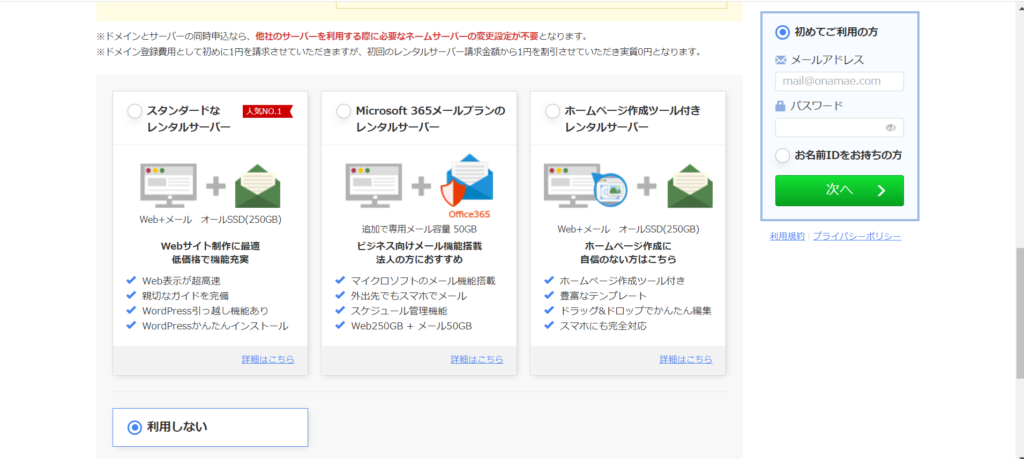This screenshot has height=459, width=1024.
Task: Click the text スケジュール管理機能
Action: (399, 310)
